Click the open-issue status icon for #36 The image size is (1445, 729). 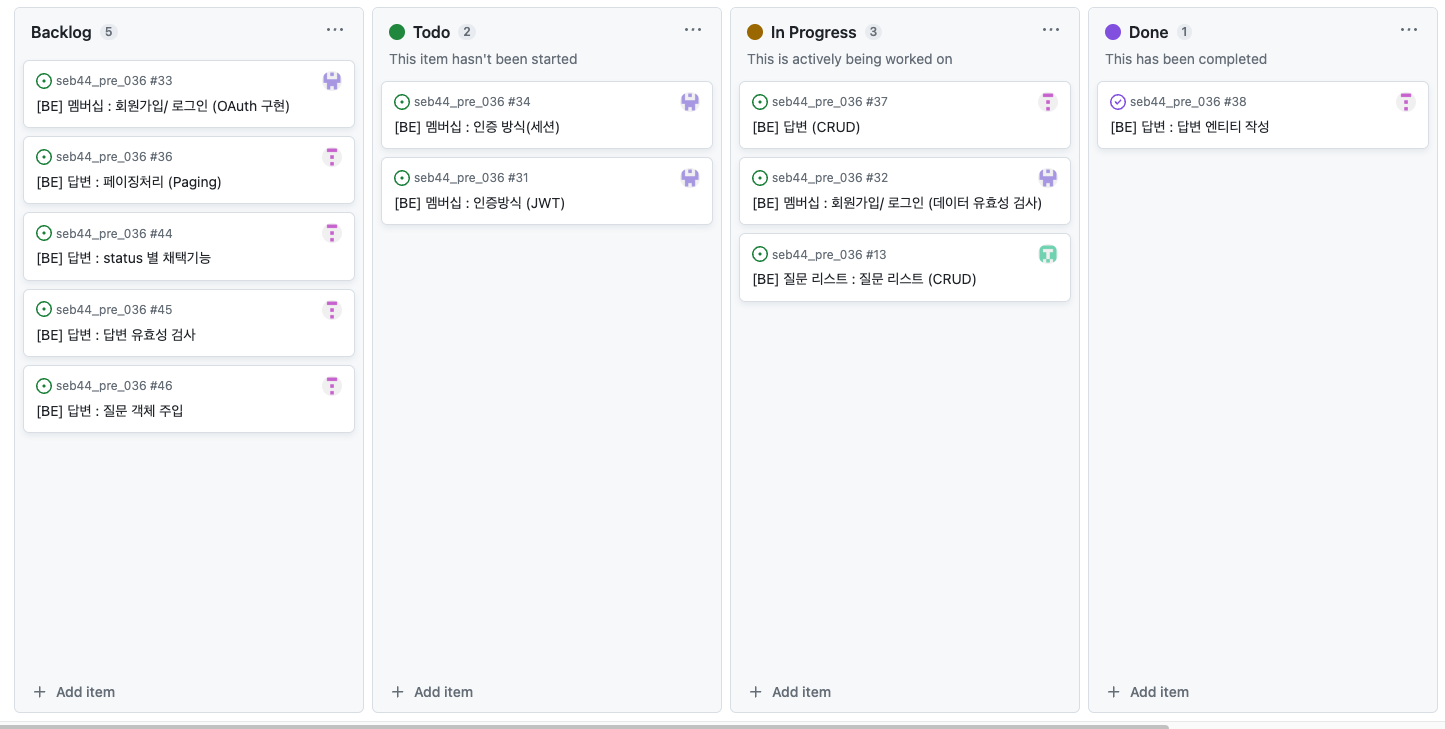tap(44, 157)
